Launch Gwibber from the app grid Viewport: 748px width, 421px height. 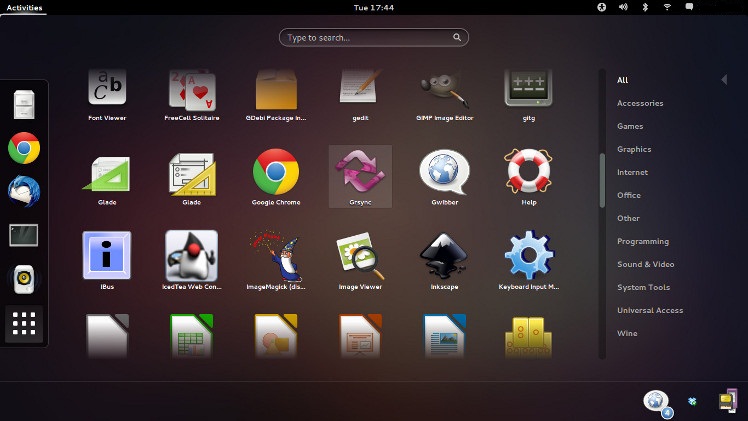(445, 177)
